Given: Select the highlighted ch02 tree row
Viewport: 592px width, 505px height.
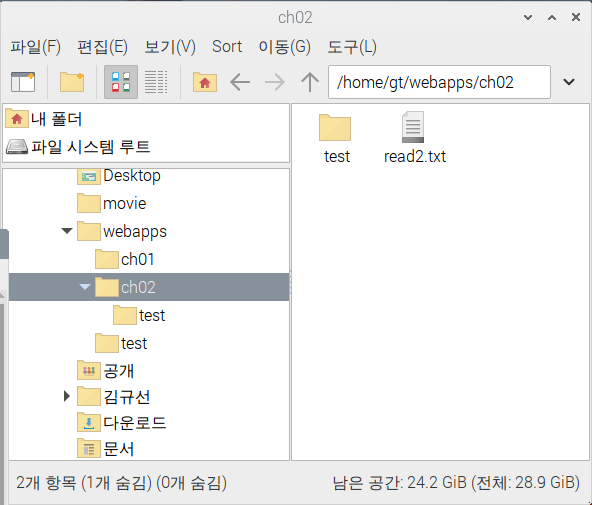Looking at the screenshot, I should click(149, 287).
